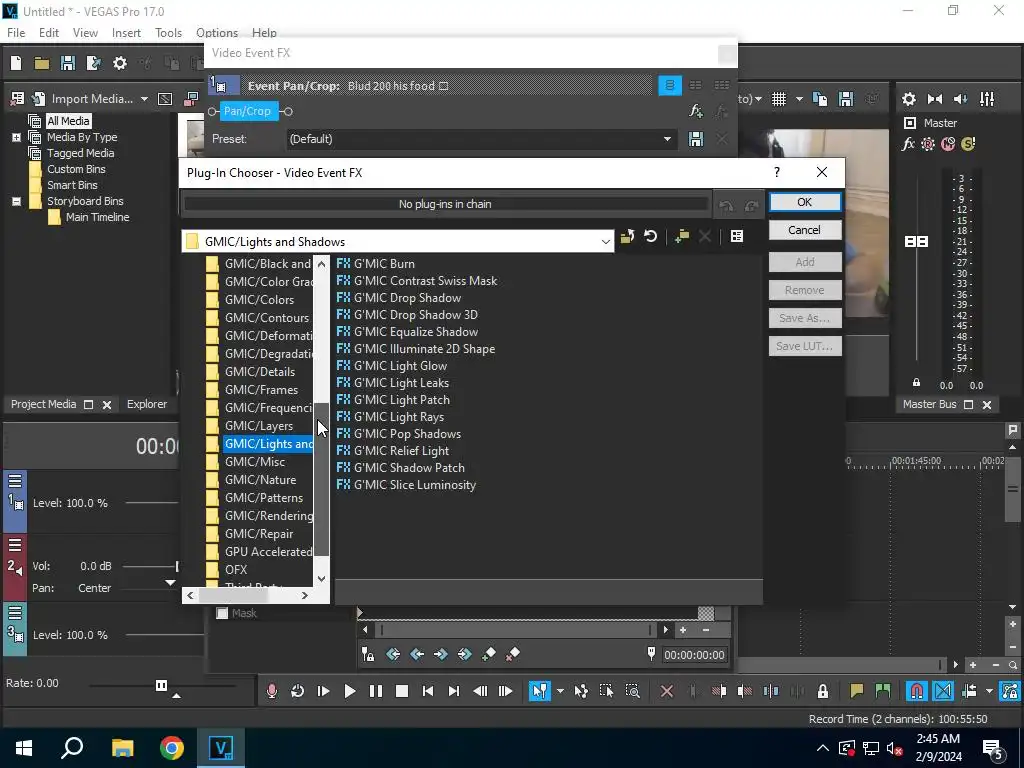Viewport: 1024px width, 768px height.
Task: Open plug-in chain FX add button
Action: [x=696, y=111]
